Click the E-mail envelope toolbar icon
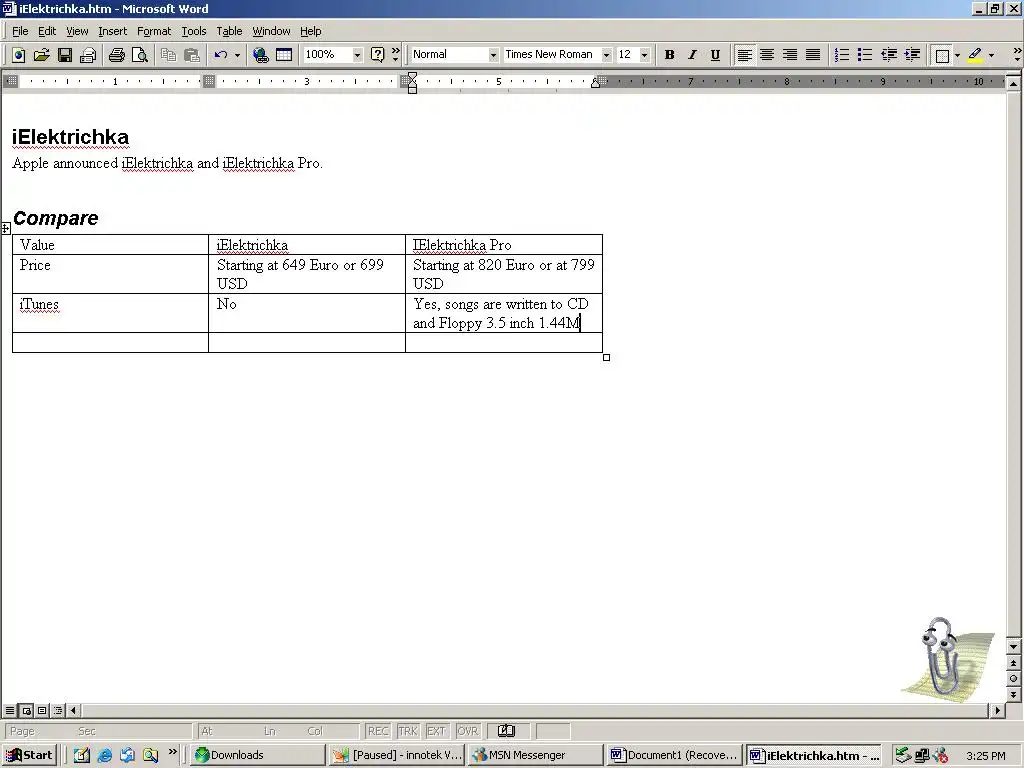 coord(88,55)
